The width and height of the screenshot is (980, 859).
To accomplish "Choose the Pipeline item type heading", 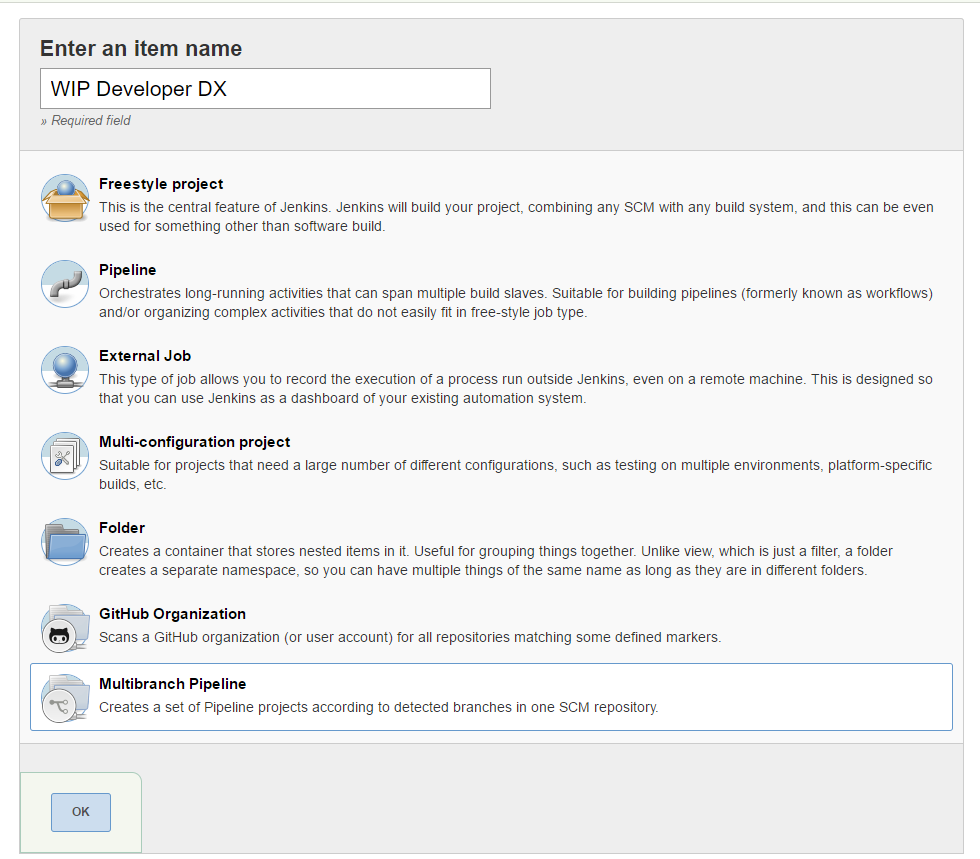I will [x=128, y=269].
